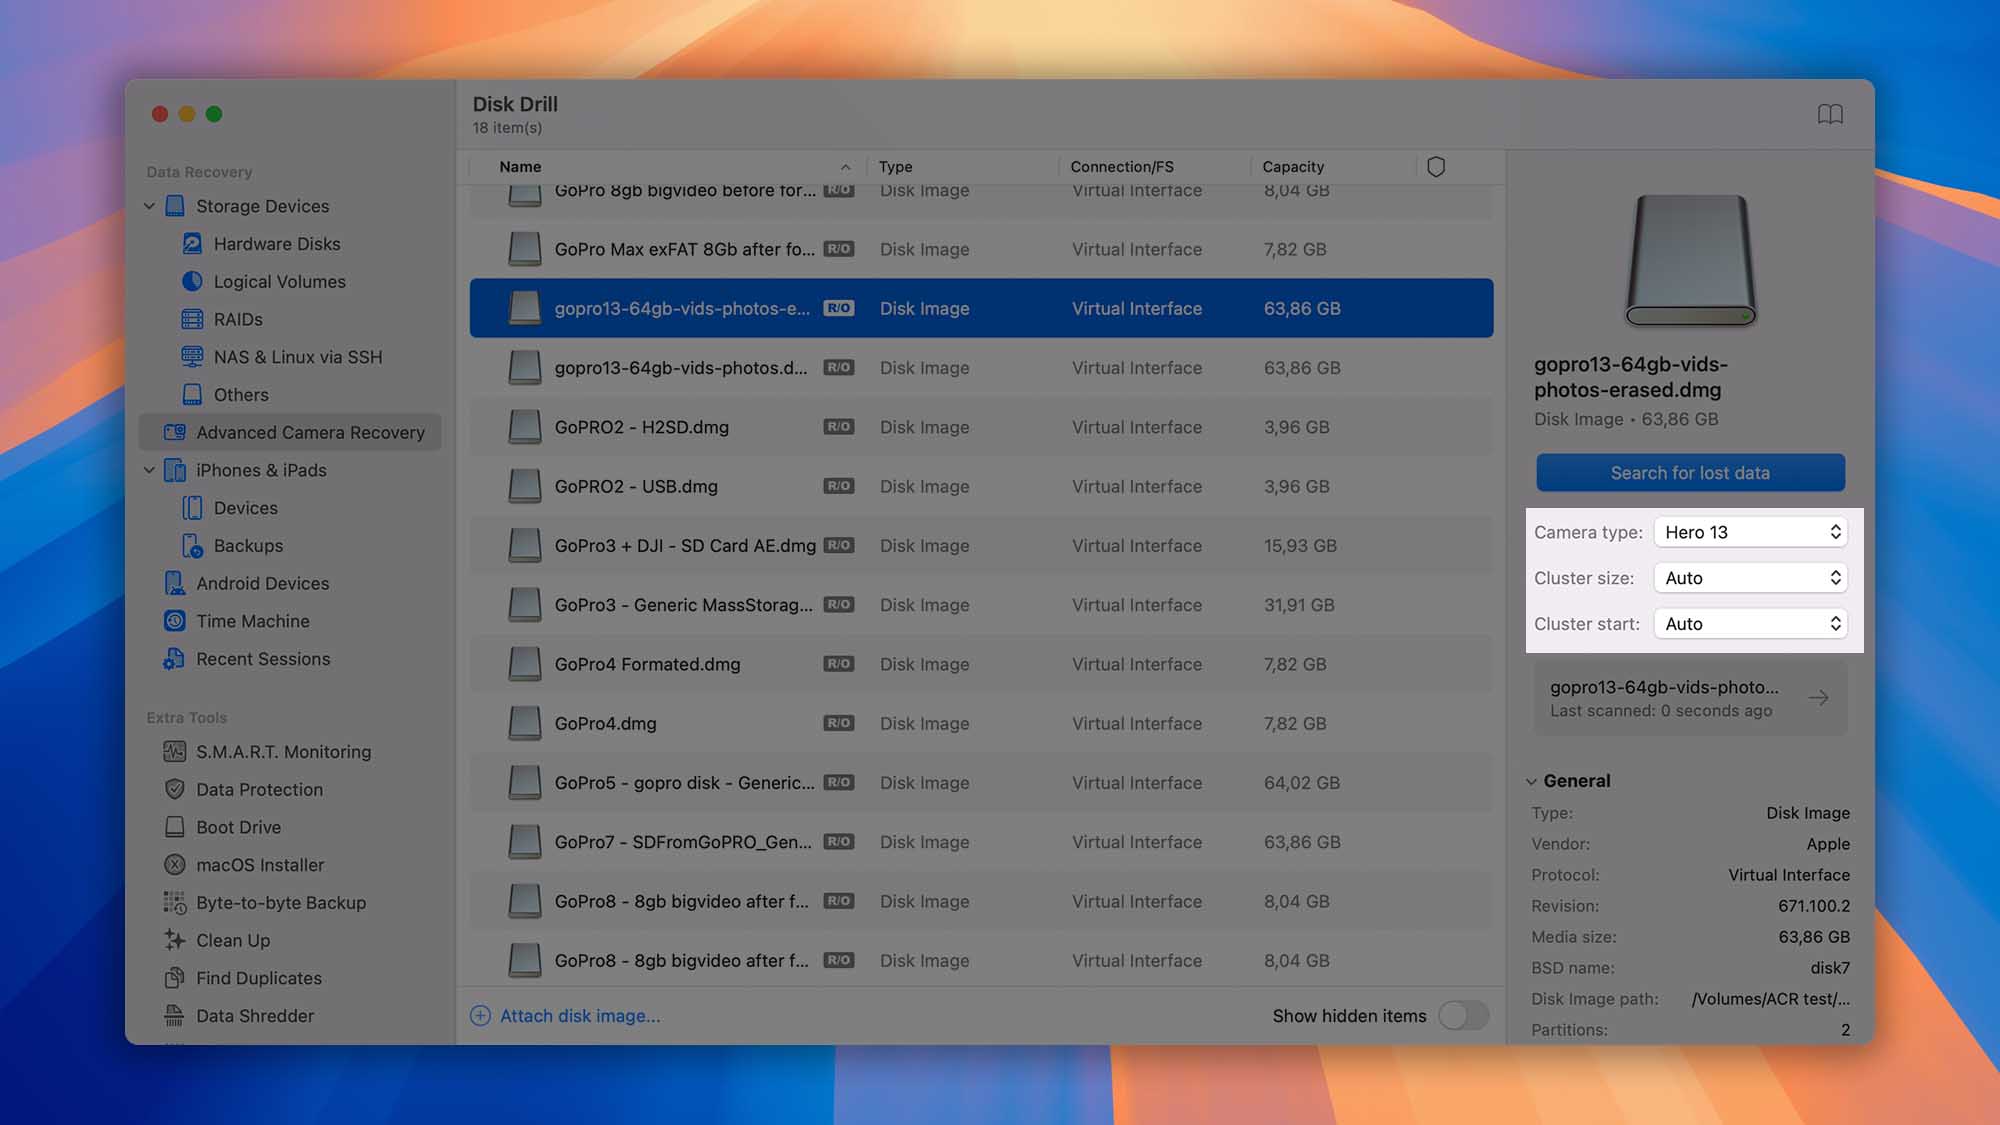
Task: Click the Android Devices sidebar icon
Action: pos(174,583)
